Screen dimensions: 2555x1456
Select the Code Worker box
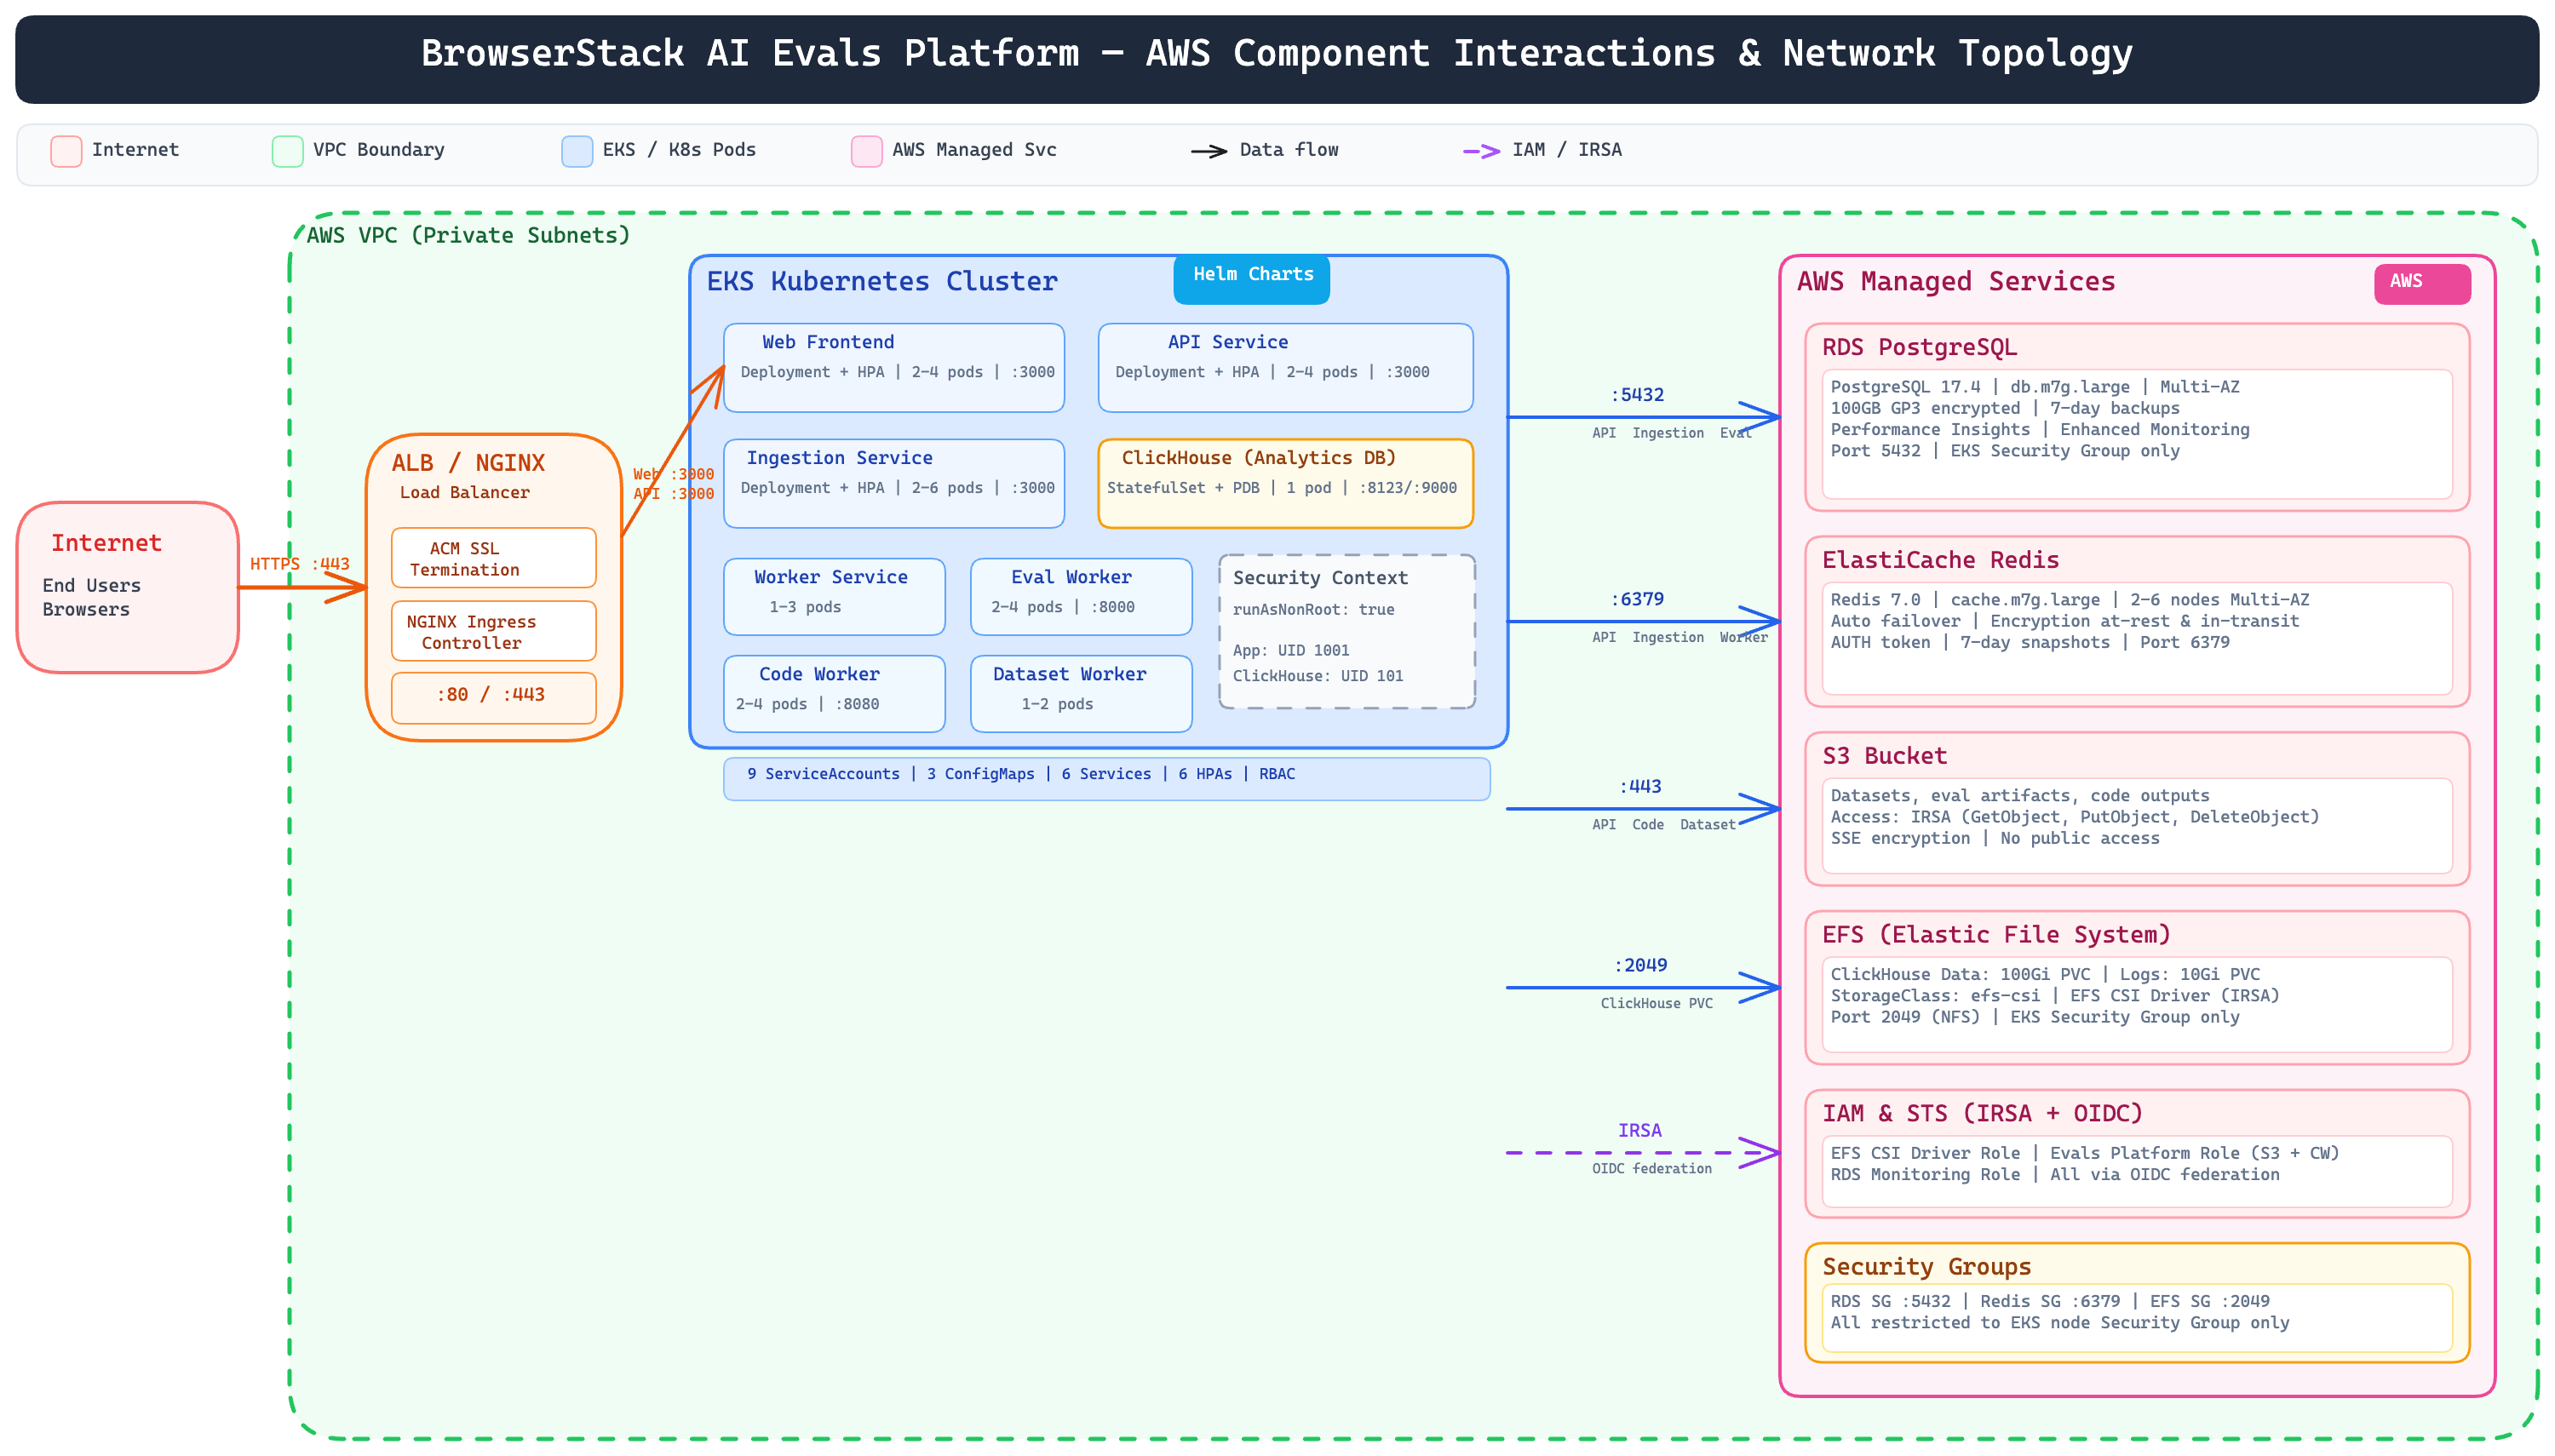834,693
